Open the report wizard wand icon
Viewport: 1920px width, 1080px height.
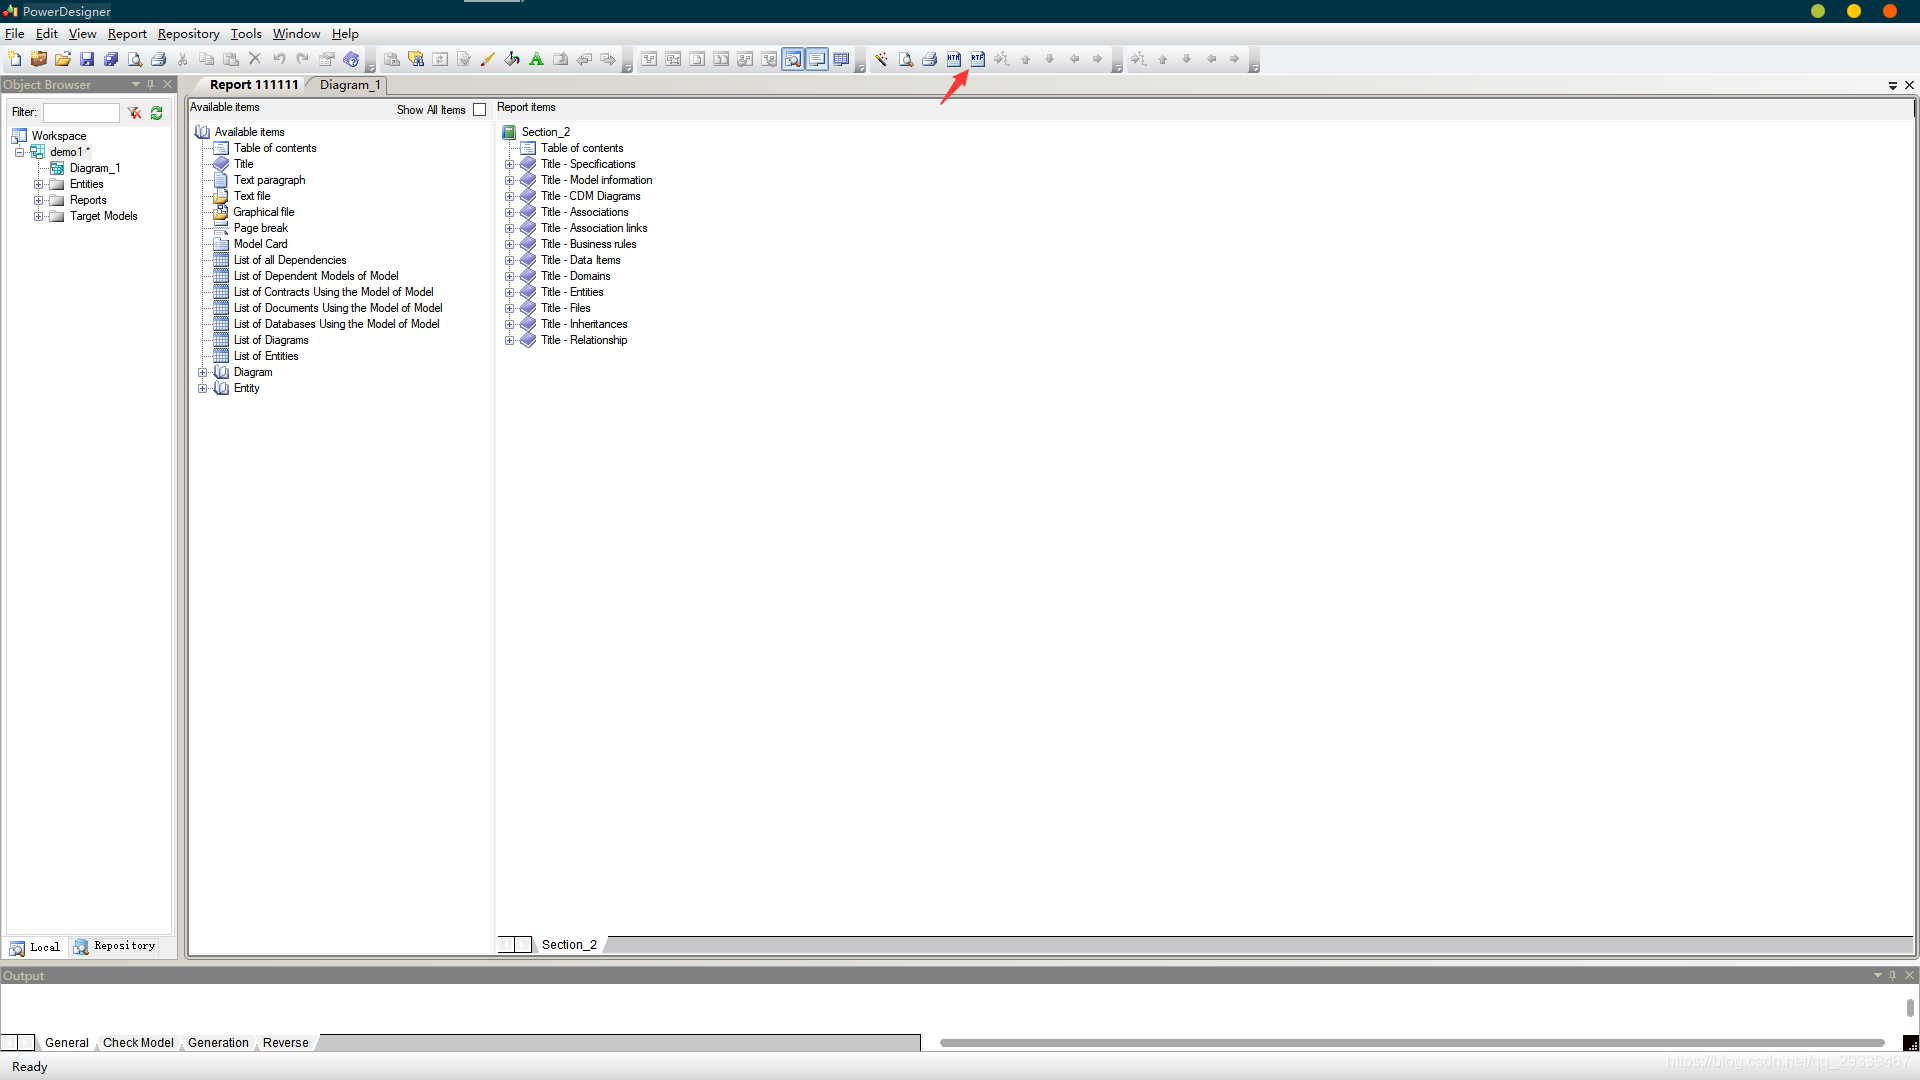click(x=881, y=60)
